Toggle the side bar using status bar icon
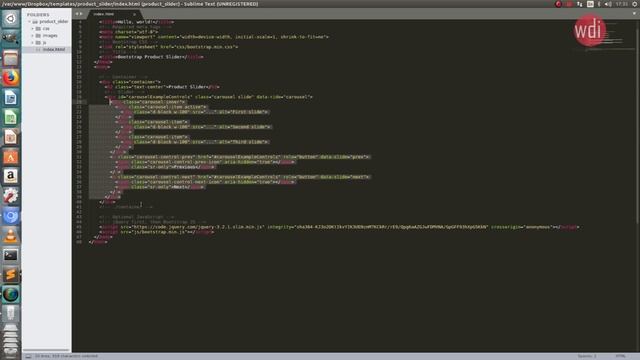Viewport: 640px width, 360px height. click(x=28, y=356)
